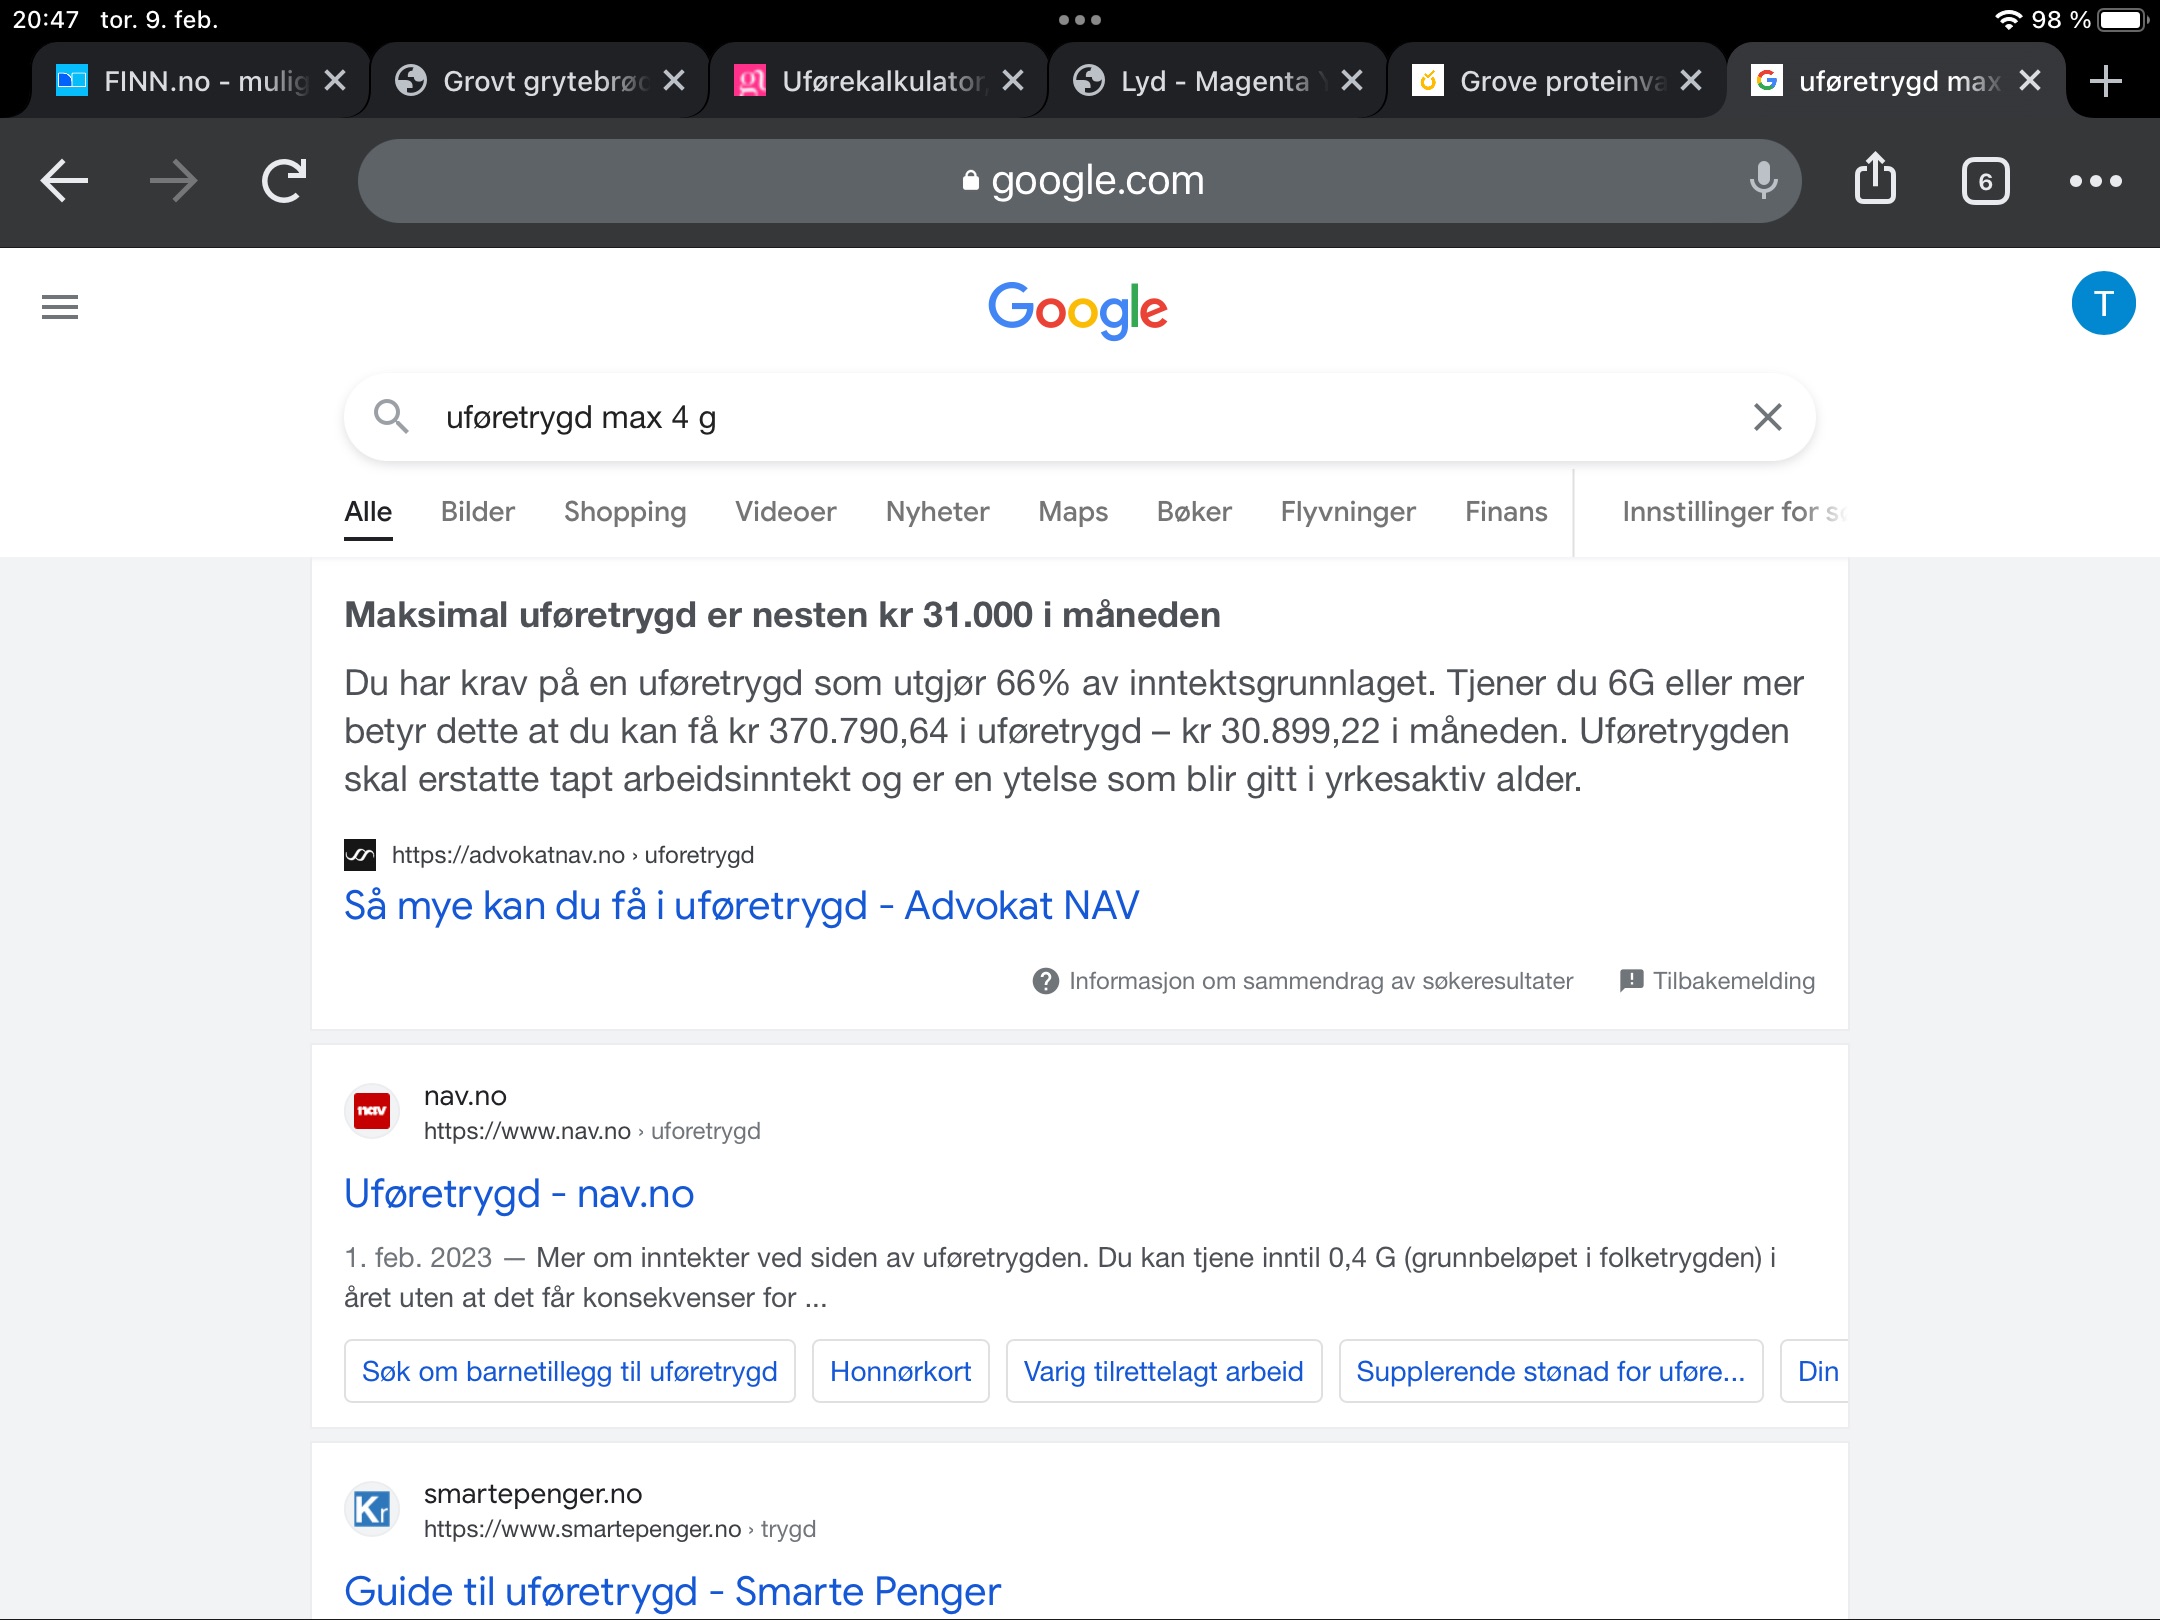Click the Advokat NAV favicon
The height and width of the screenshot is (1620, 2160).
click(x=360, y=855)
